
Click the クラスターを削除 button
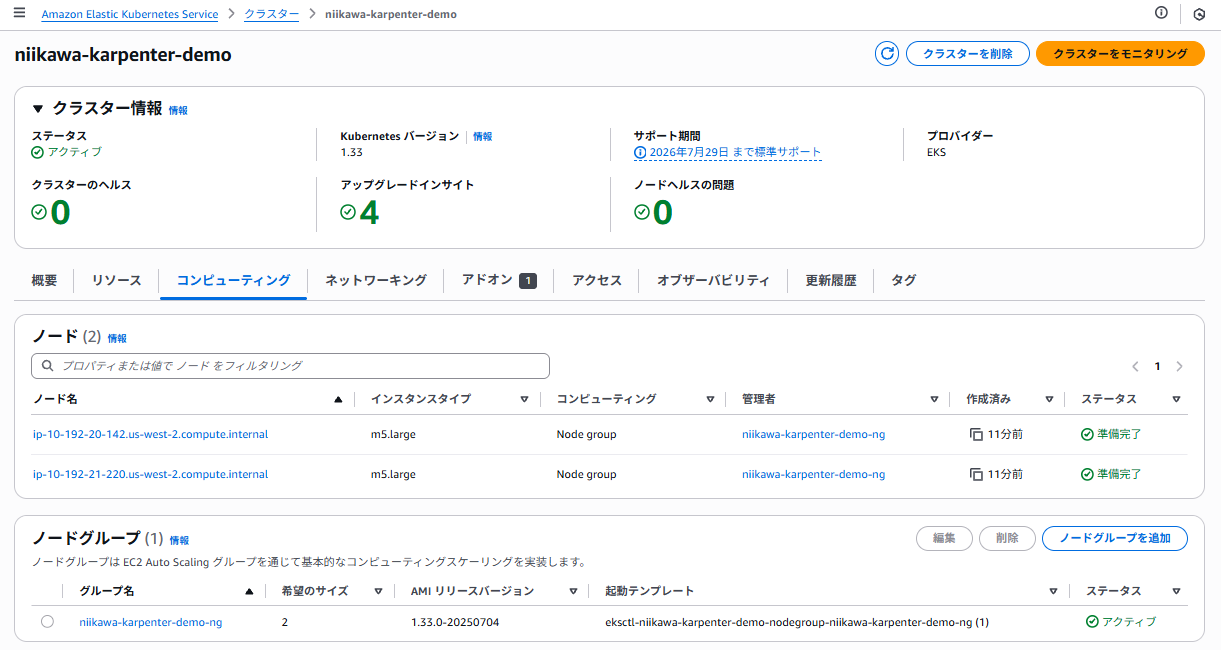pos(968,54)
